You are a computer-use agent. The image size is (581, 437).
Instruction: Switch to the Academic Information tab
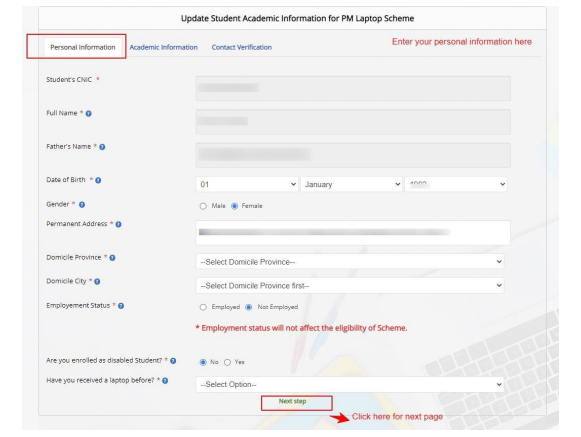tap(163, 47)
